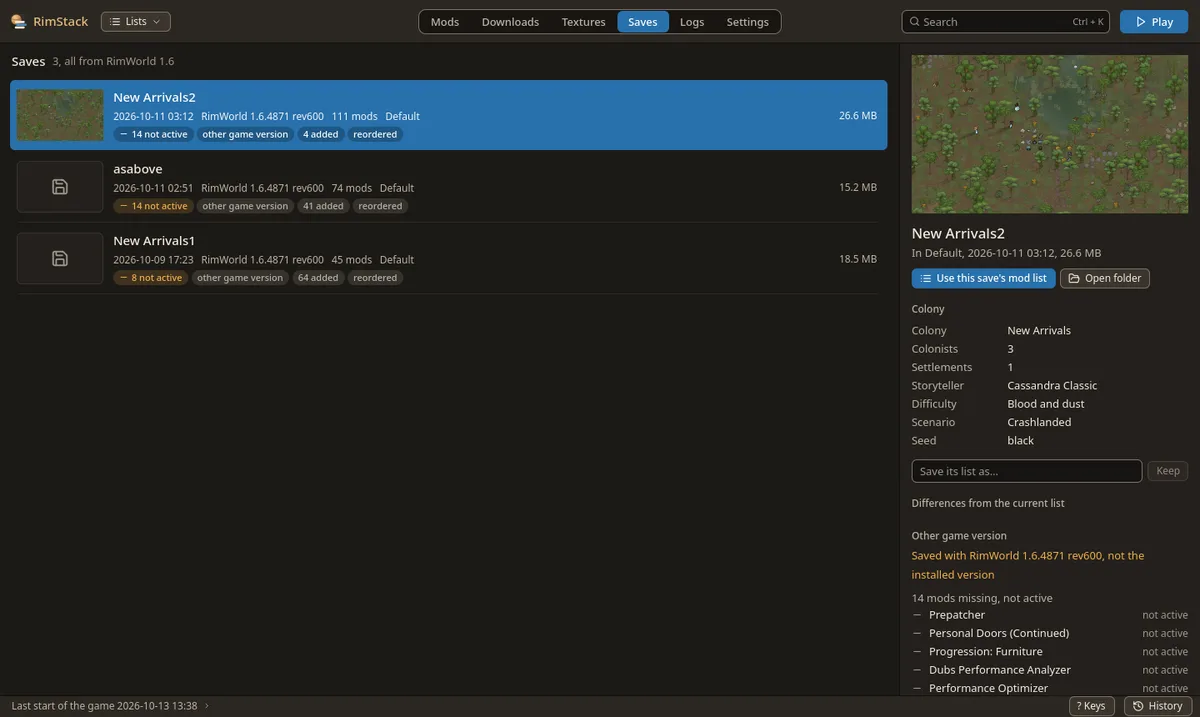Select Performance Optimizer missing mod
Image resolution: width=1200 pixels, height=717 pixels.
tap(1050, 688)
